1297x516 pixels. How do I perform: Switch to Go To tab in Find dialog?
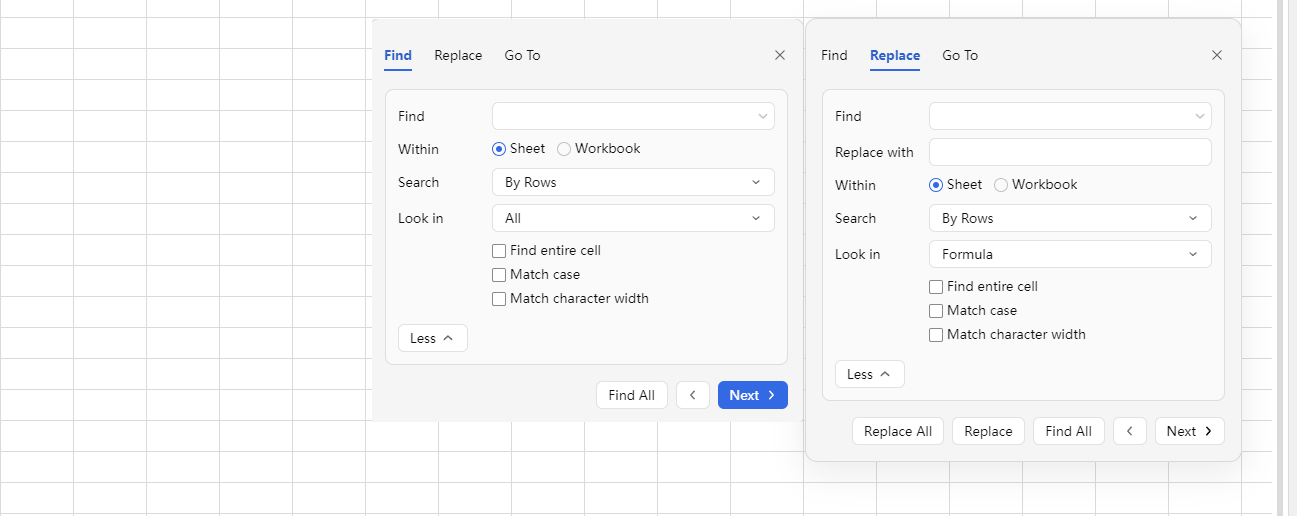point(522,55)
